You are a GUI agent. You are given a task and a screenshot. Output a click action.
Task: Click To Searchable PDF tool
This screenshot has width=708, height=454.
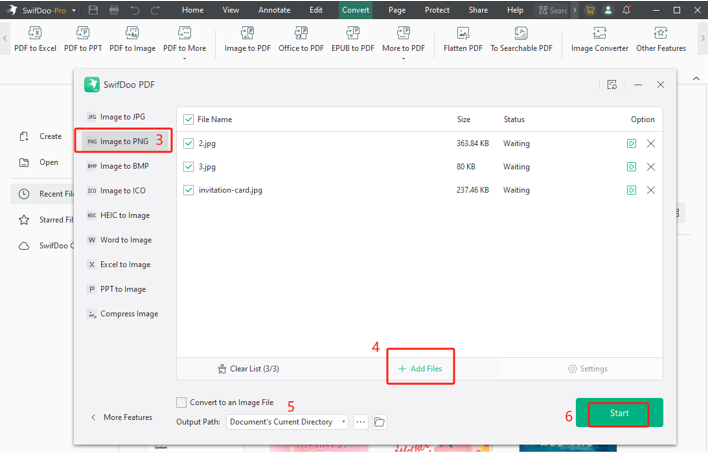pos(521,39)
